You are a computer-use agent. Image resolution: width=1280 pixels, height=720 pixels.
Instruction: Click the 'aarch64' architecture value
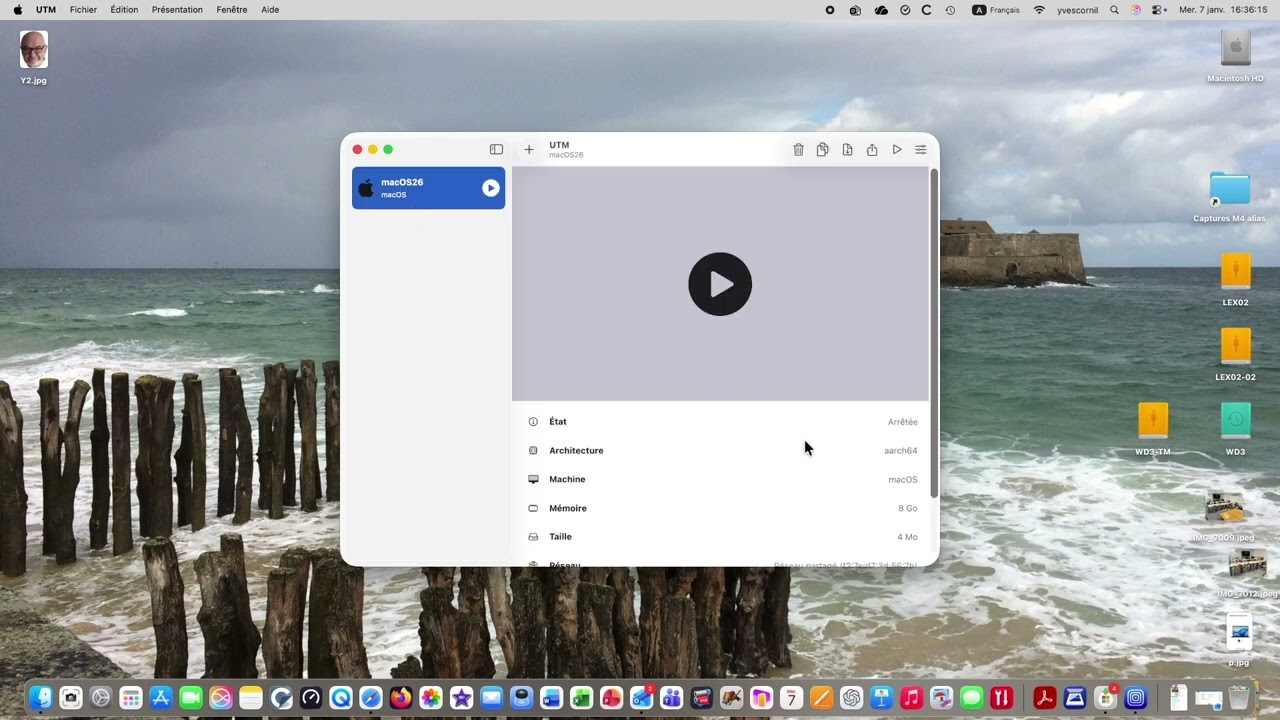(x=900, y=451)
